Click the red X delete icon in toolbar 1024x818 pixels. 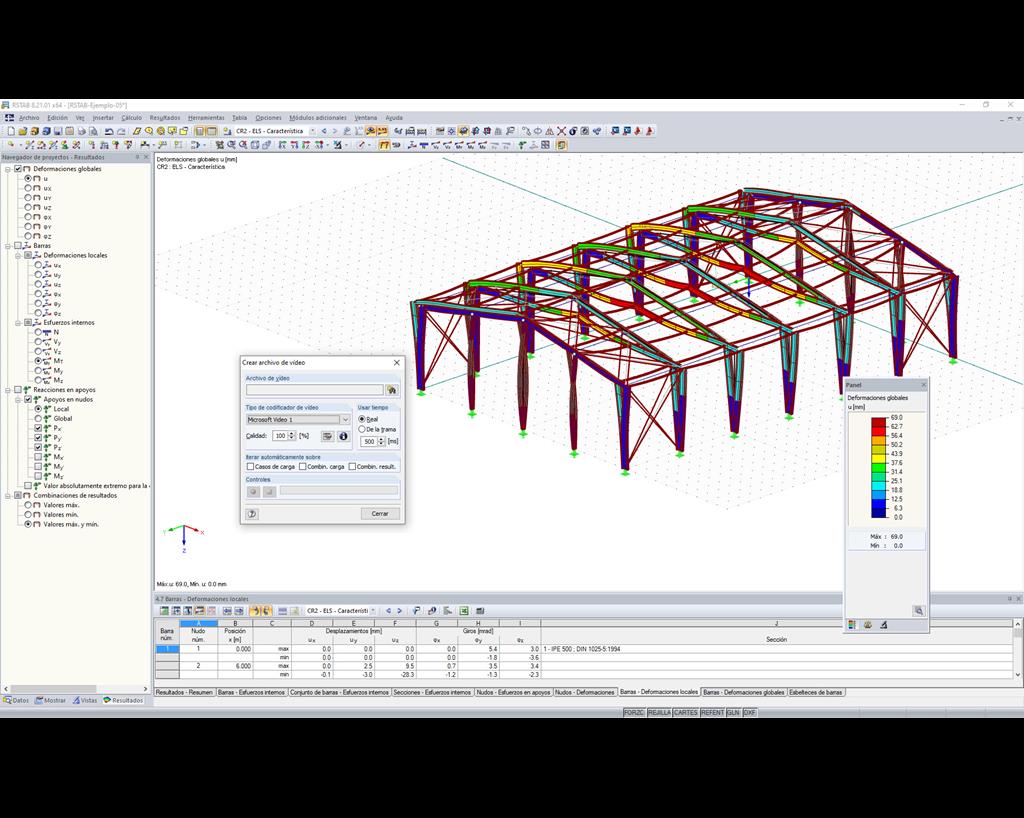point(561,131)
